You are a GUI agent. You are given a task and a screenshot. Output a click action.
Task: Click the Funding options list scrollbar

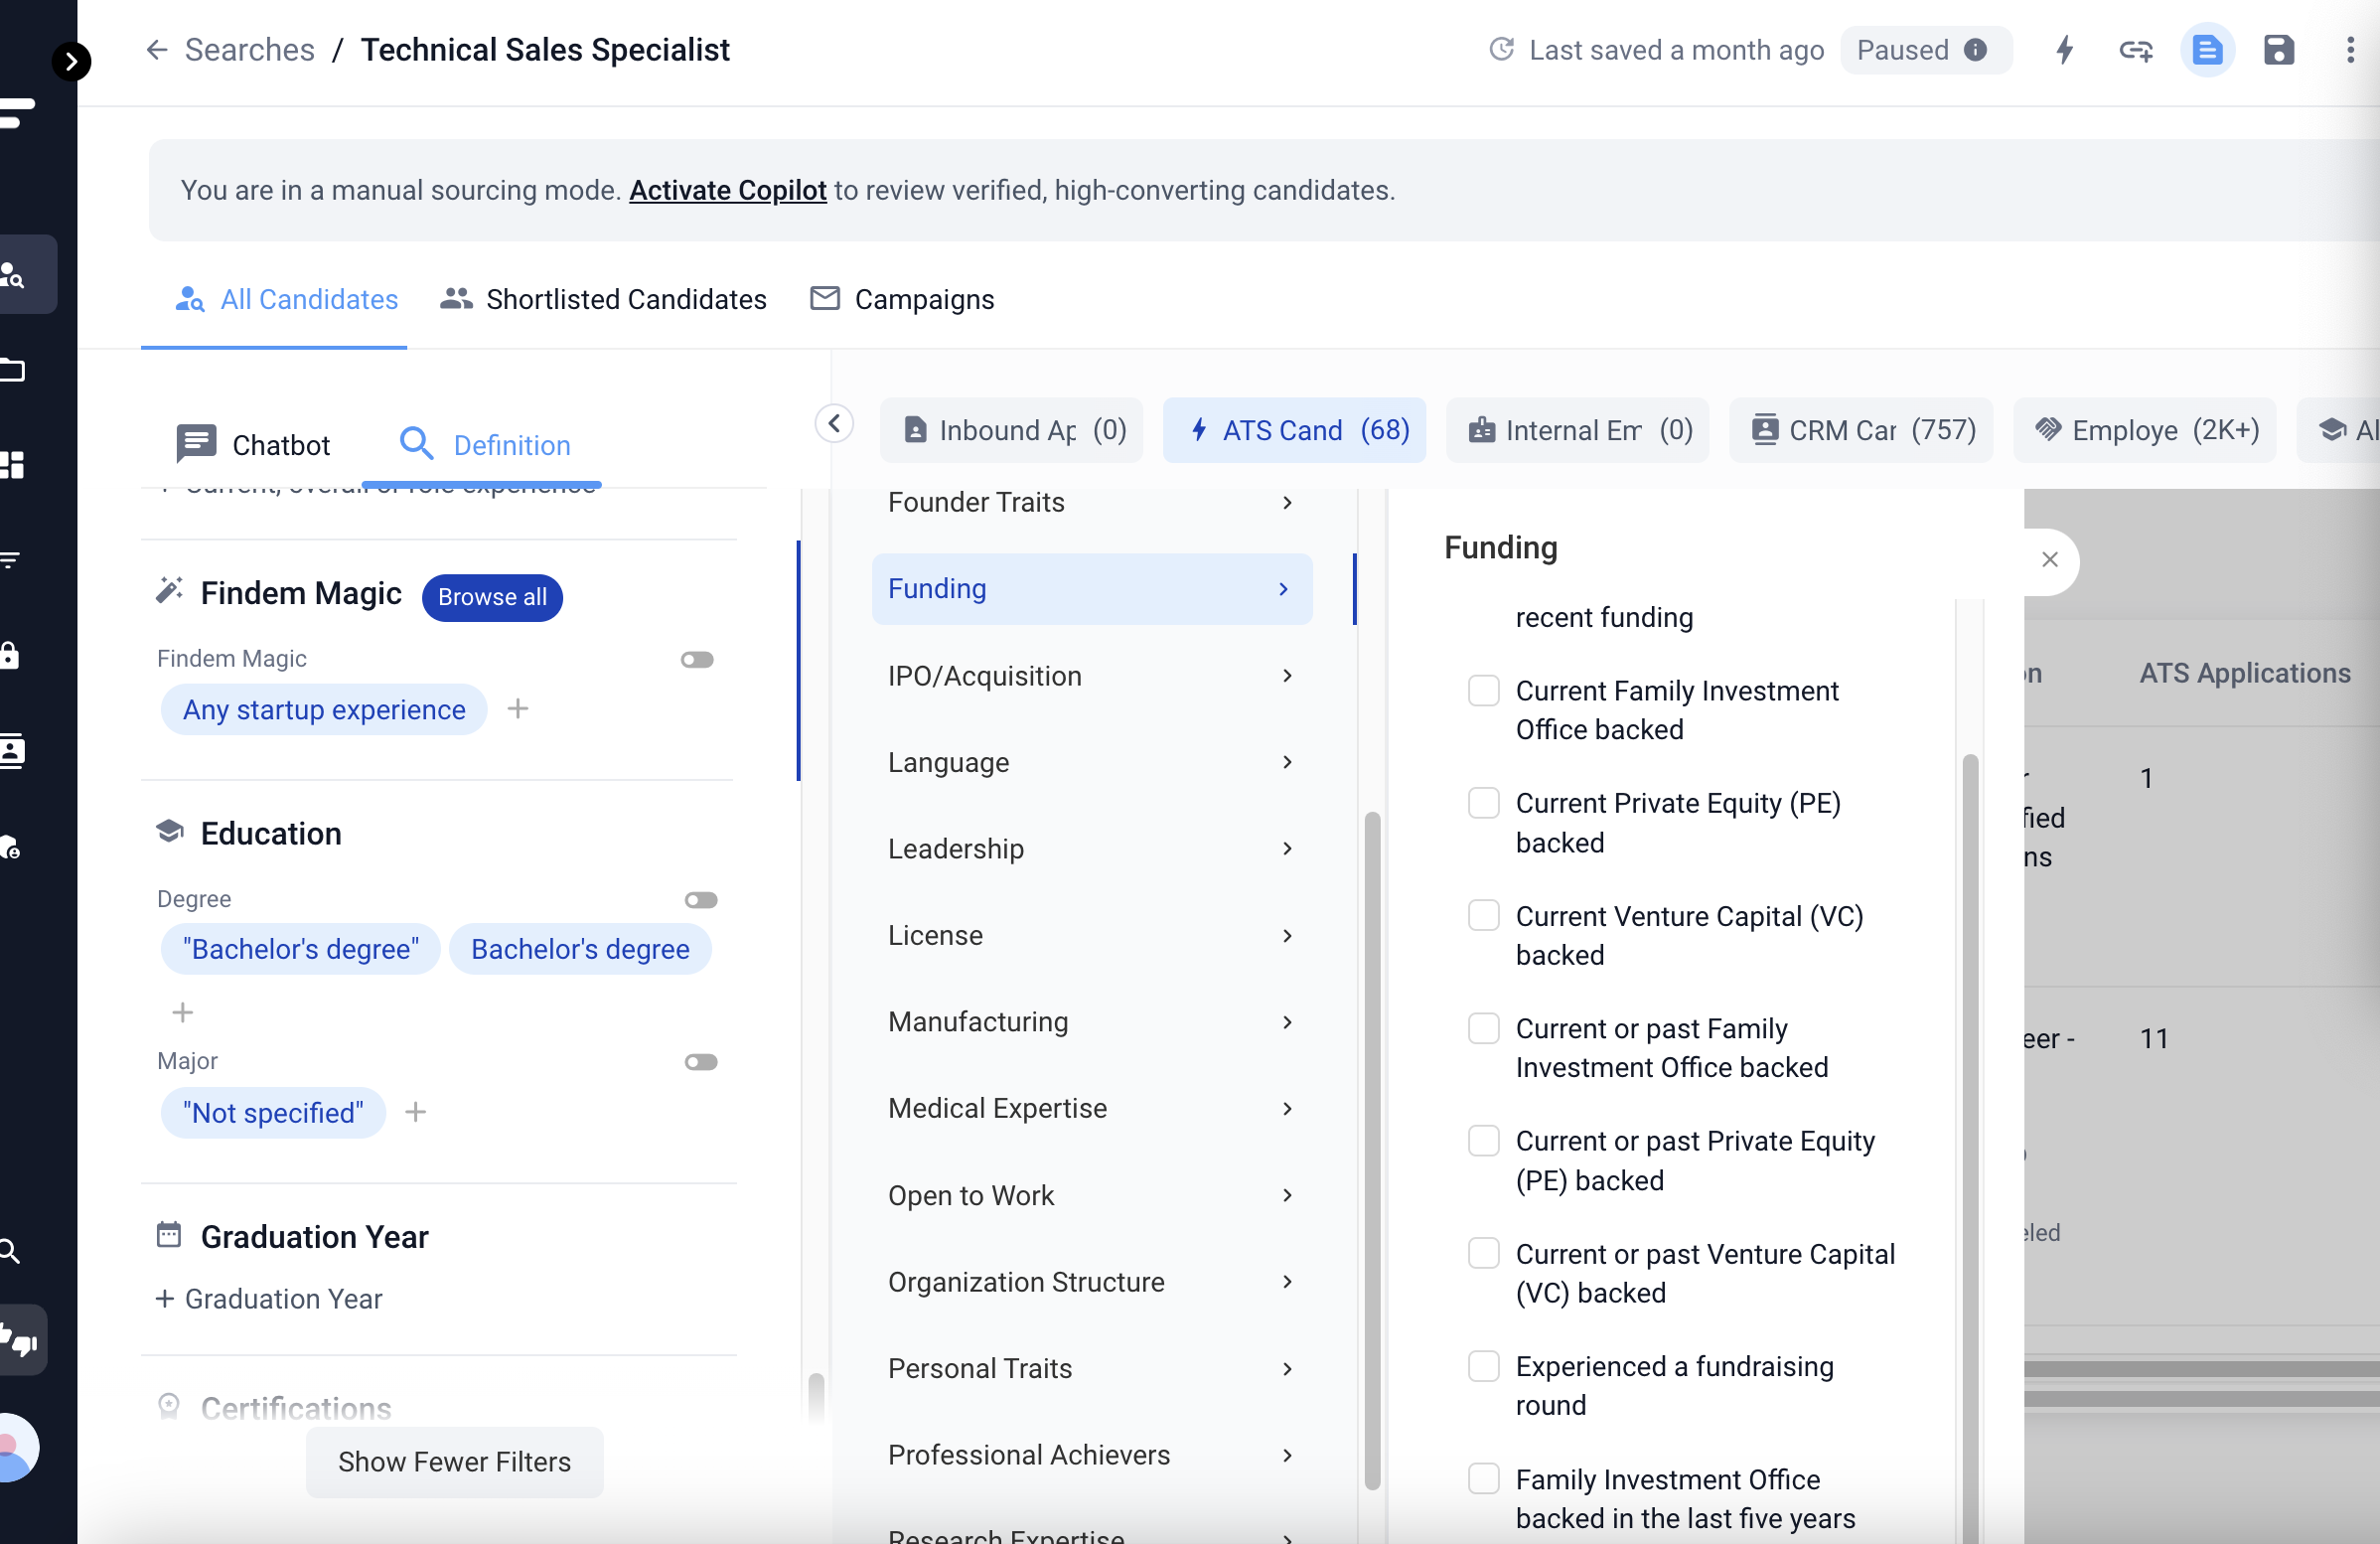[x=1970, y=1147]
